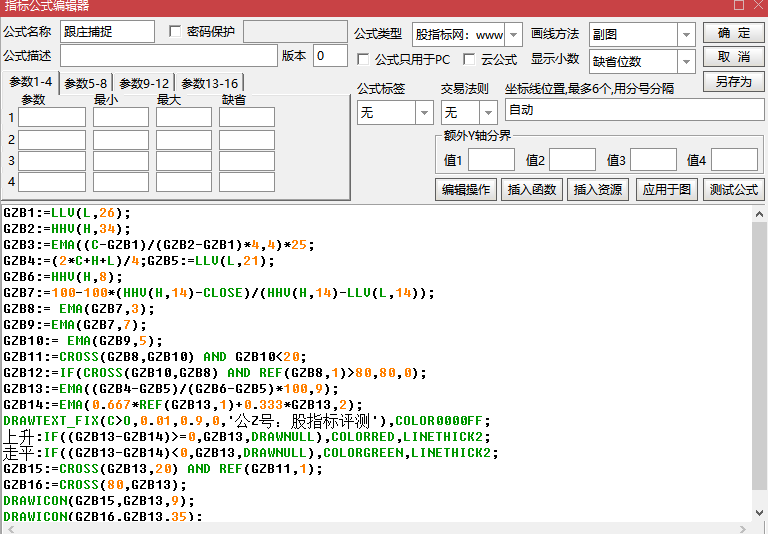768x534 pixels.
Task: Click the vertical scrollbar down arrow
Action: [x=759, y=513]
